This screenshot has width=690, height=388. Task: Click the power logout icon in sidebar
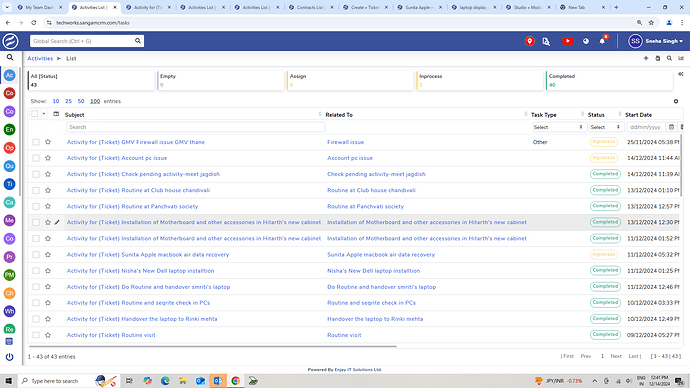(x=9, y=357)
